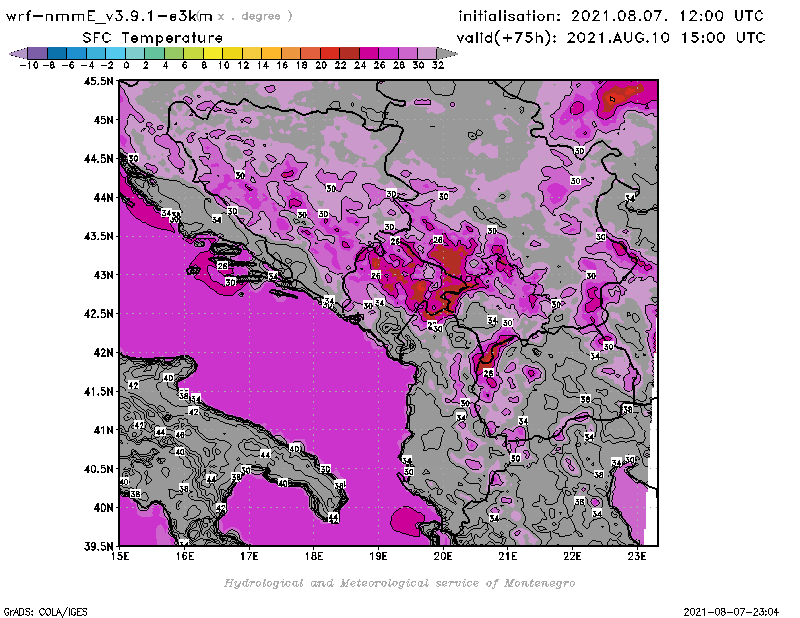
Task: Pick the legend swatch between 16 and 18
Action: 291,53
